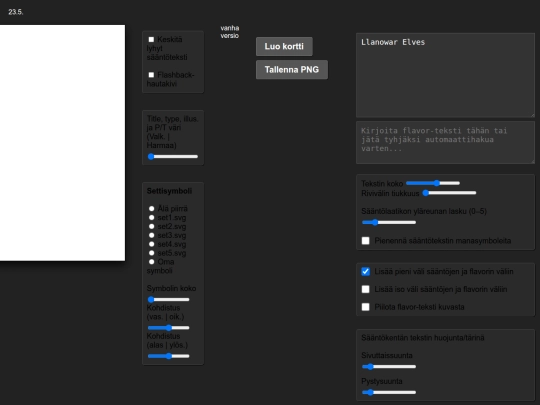Screen dimensions: 540x405
Task: Click the Sääntökentän tekstin huojunta/tärinä label
Action: click(x=423, y=338)
